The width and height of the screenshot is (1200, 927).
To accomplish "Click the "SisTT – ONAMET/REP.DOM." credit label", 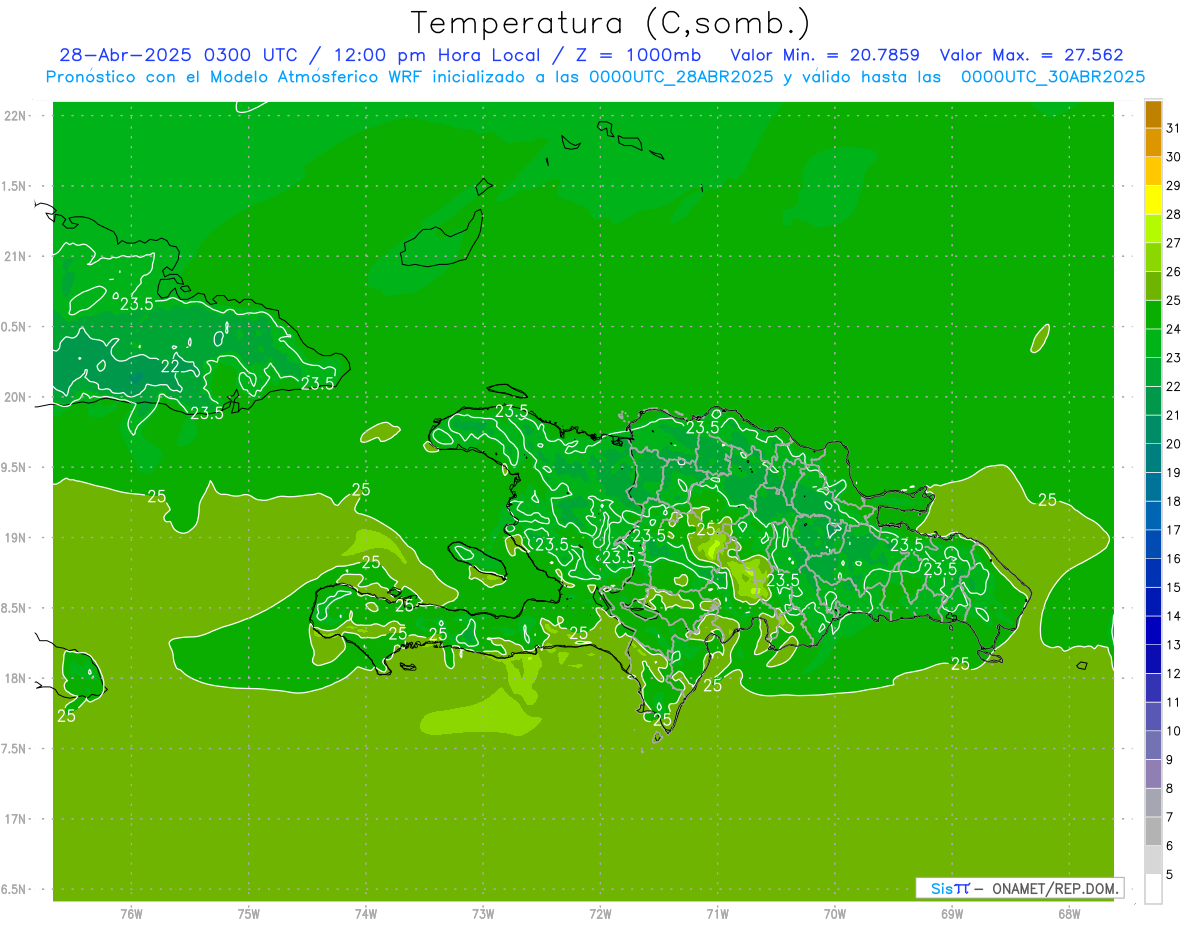I will 1020,888.
